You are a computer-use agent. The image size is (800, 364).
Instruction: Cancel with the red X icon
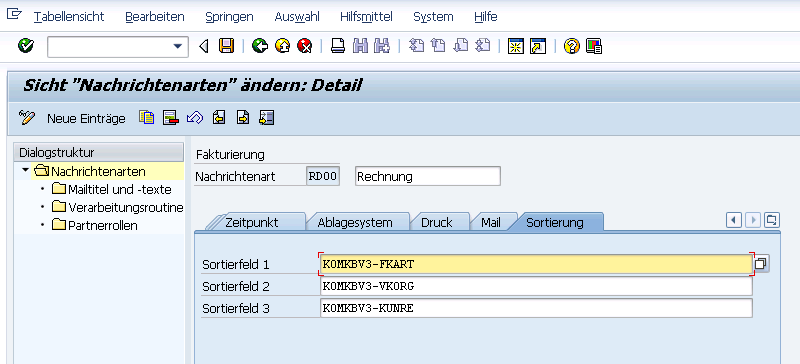[x=305, y=46]
